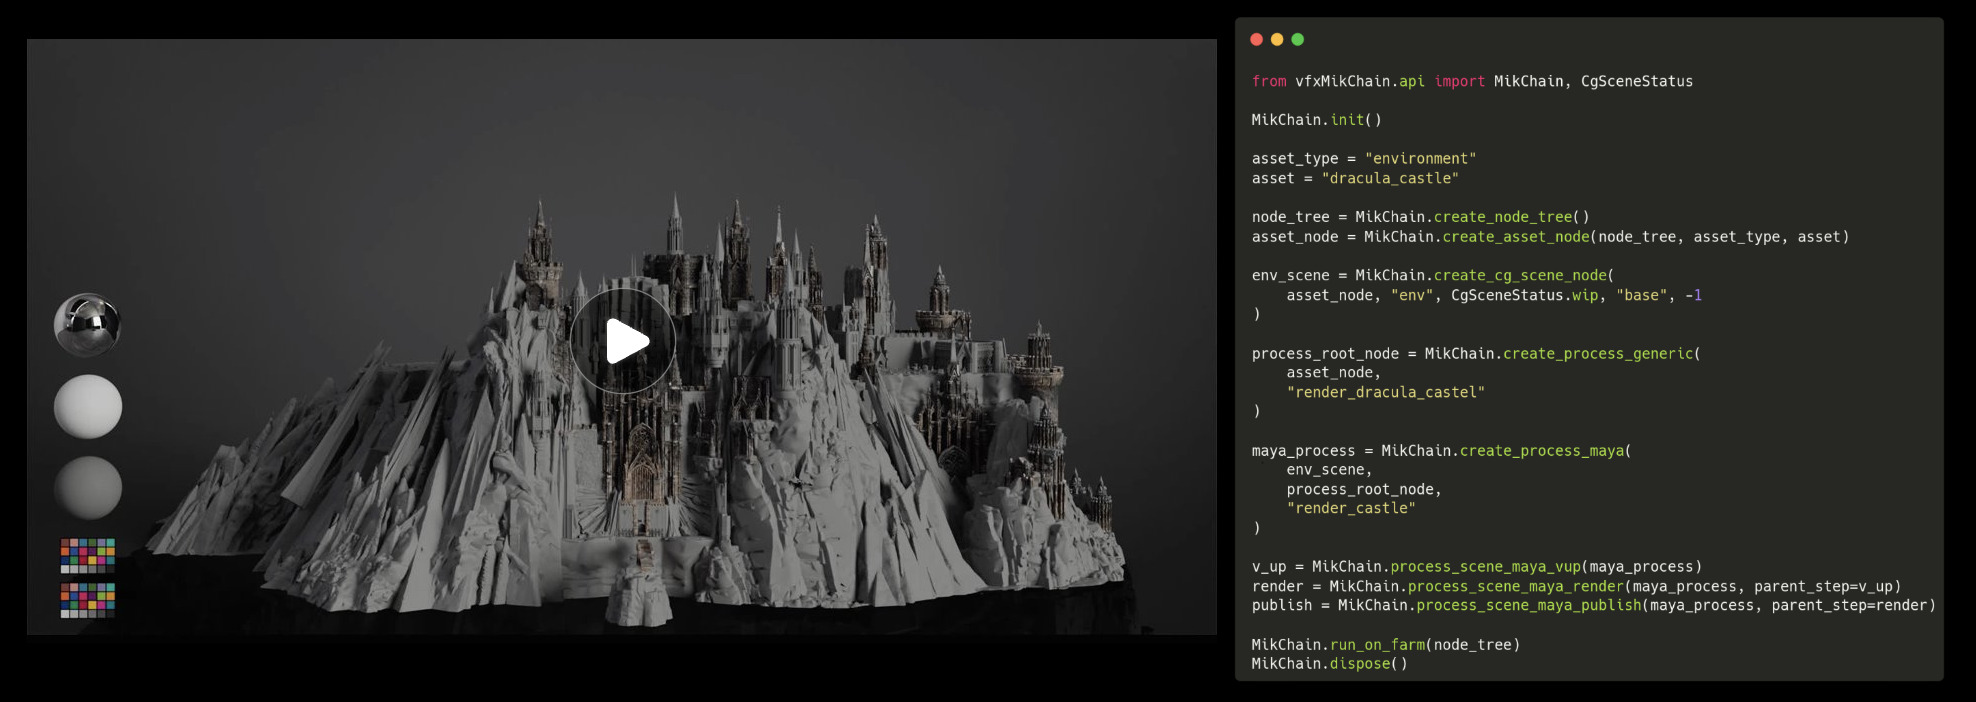The height and width of the screenshot is (702, 1976).
Task: Click the process_scene_maya_publish call
Action: pyautogui.click(x=1528, y=605)
